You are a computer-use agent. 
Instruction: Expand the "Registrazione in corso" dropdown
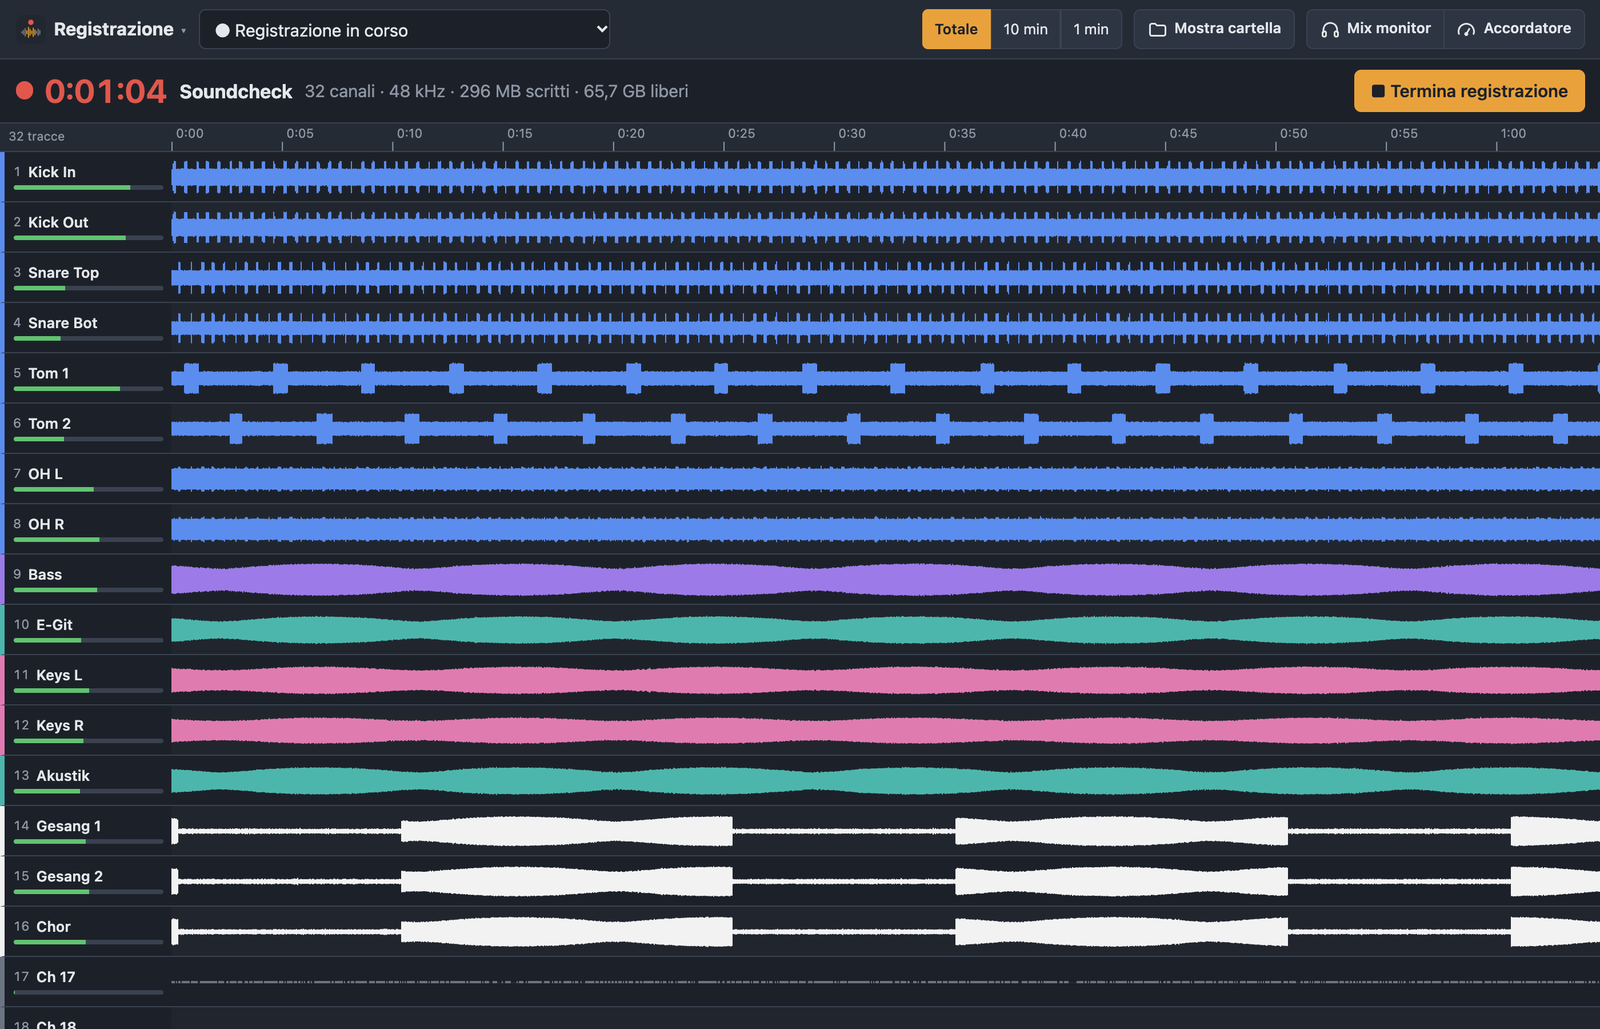[x=404, y=30]
